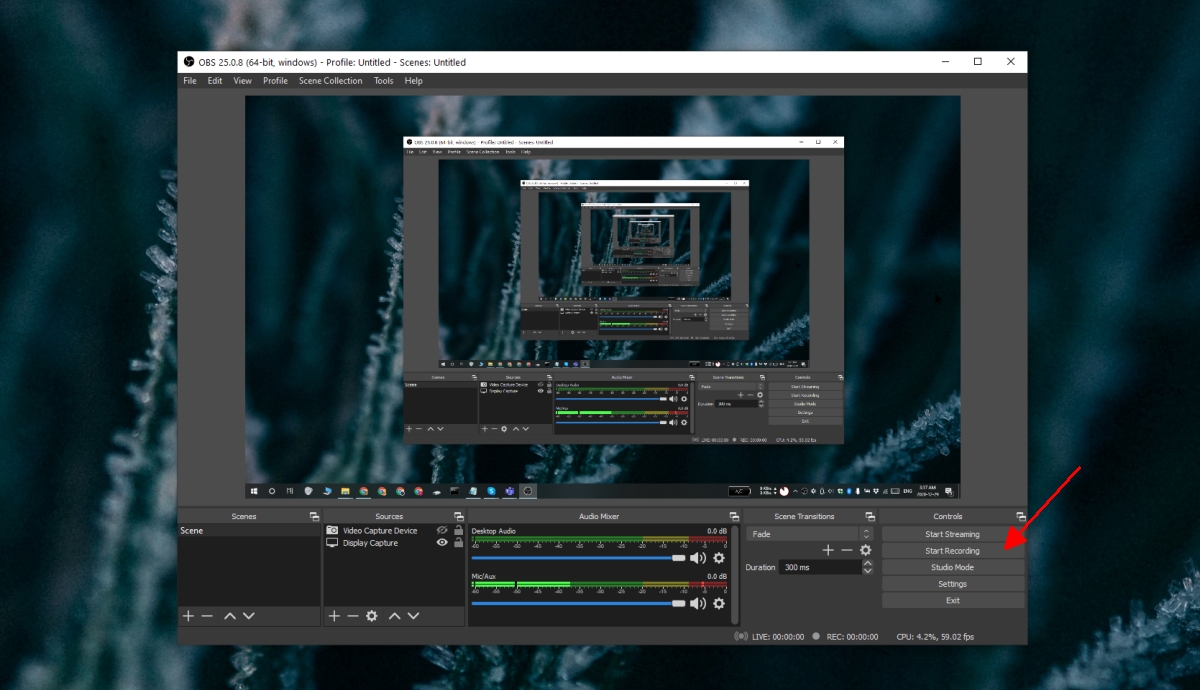This screenshot has width=1200, height=690.
Task: Click the OBS logo in title bar
Action: [188, 62]
